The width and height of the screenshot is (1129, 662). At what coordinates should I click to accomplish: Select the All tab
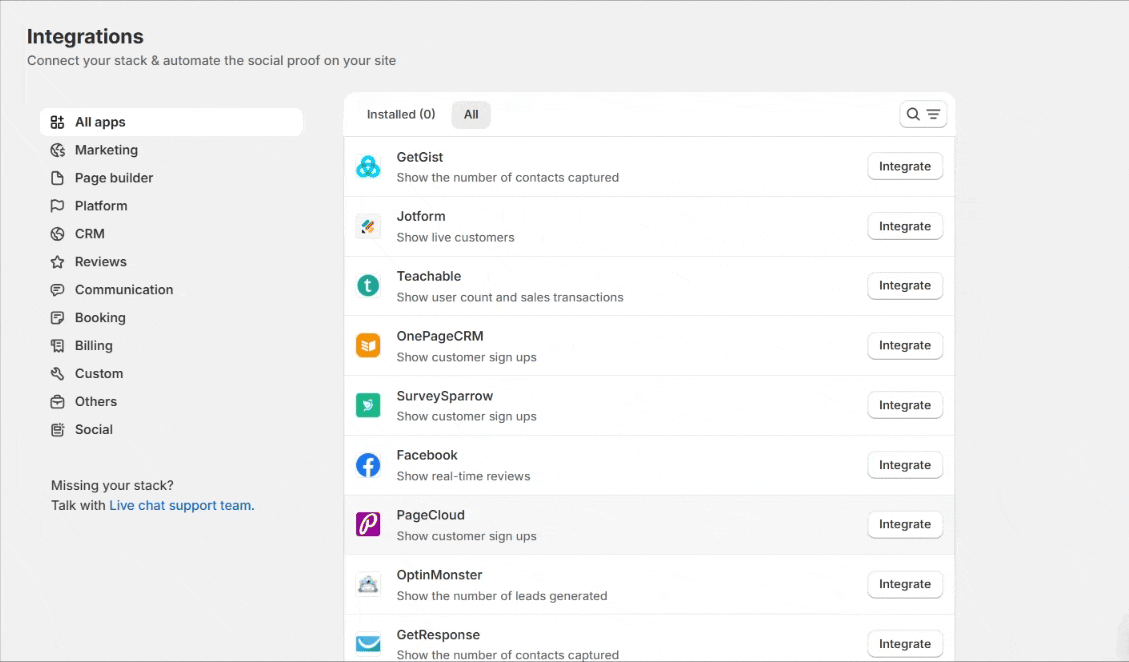(x=471, y=114)
